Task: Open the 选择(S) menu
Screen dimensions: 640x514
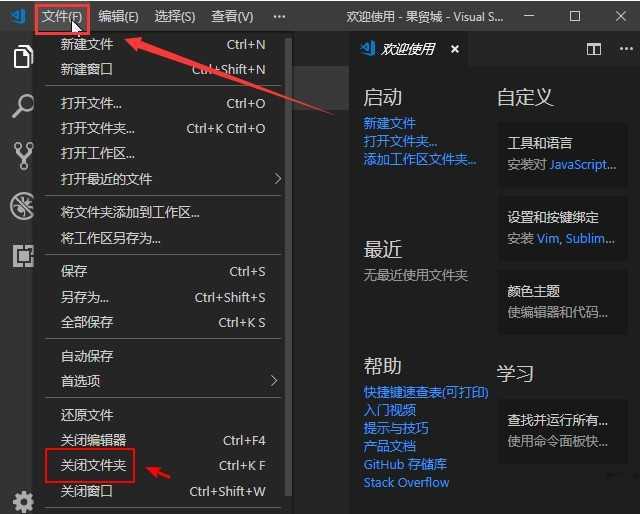Action: (x=175, y=17)
